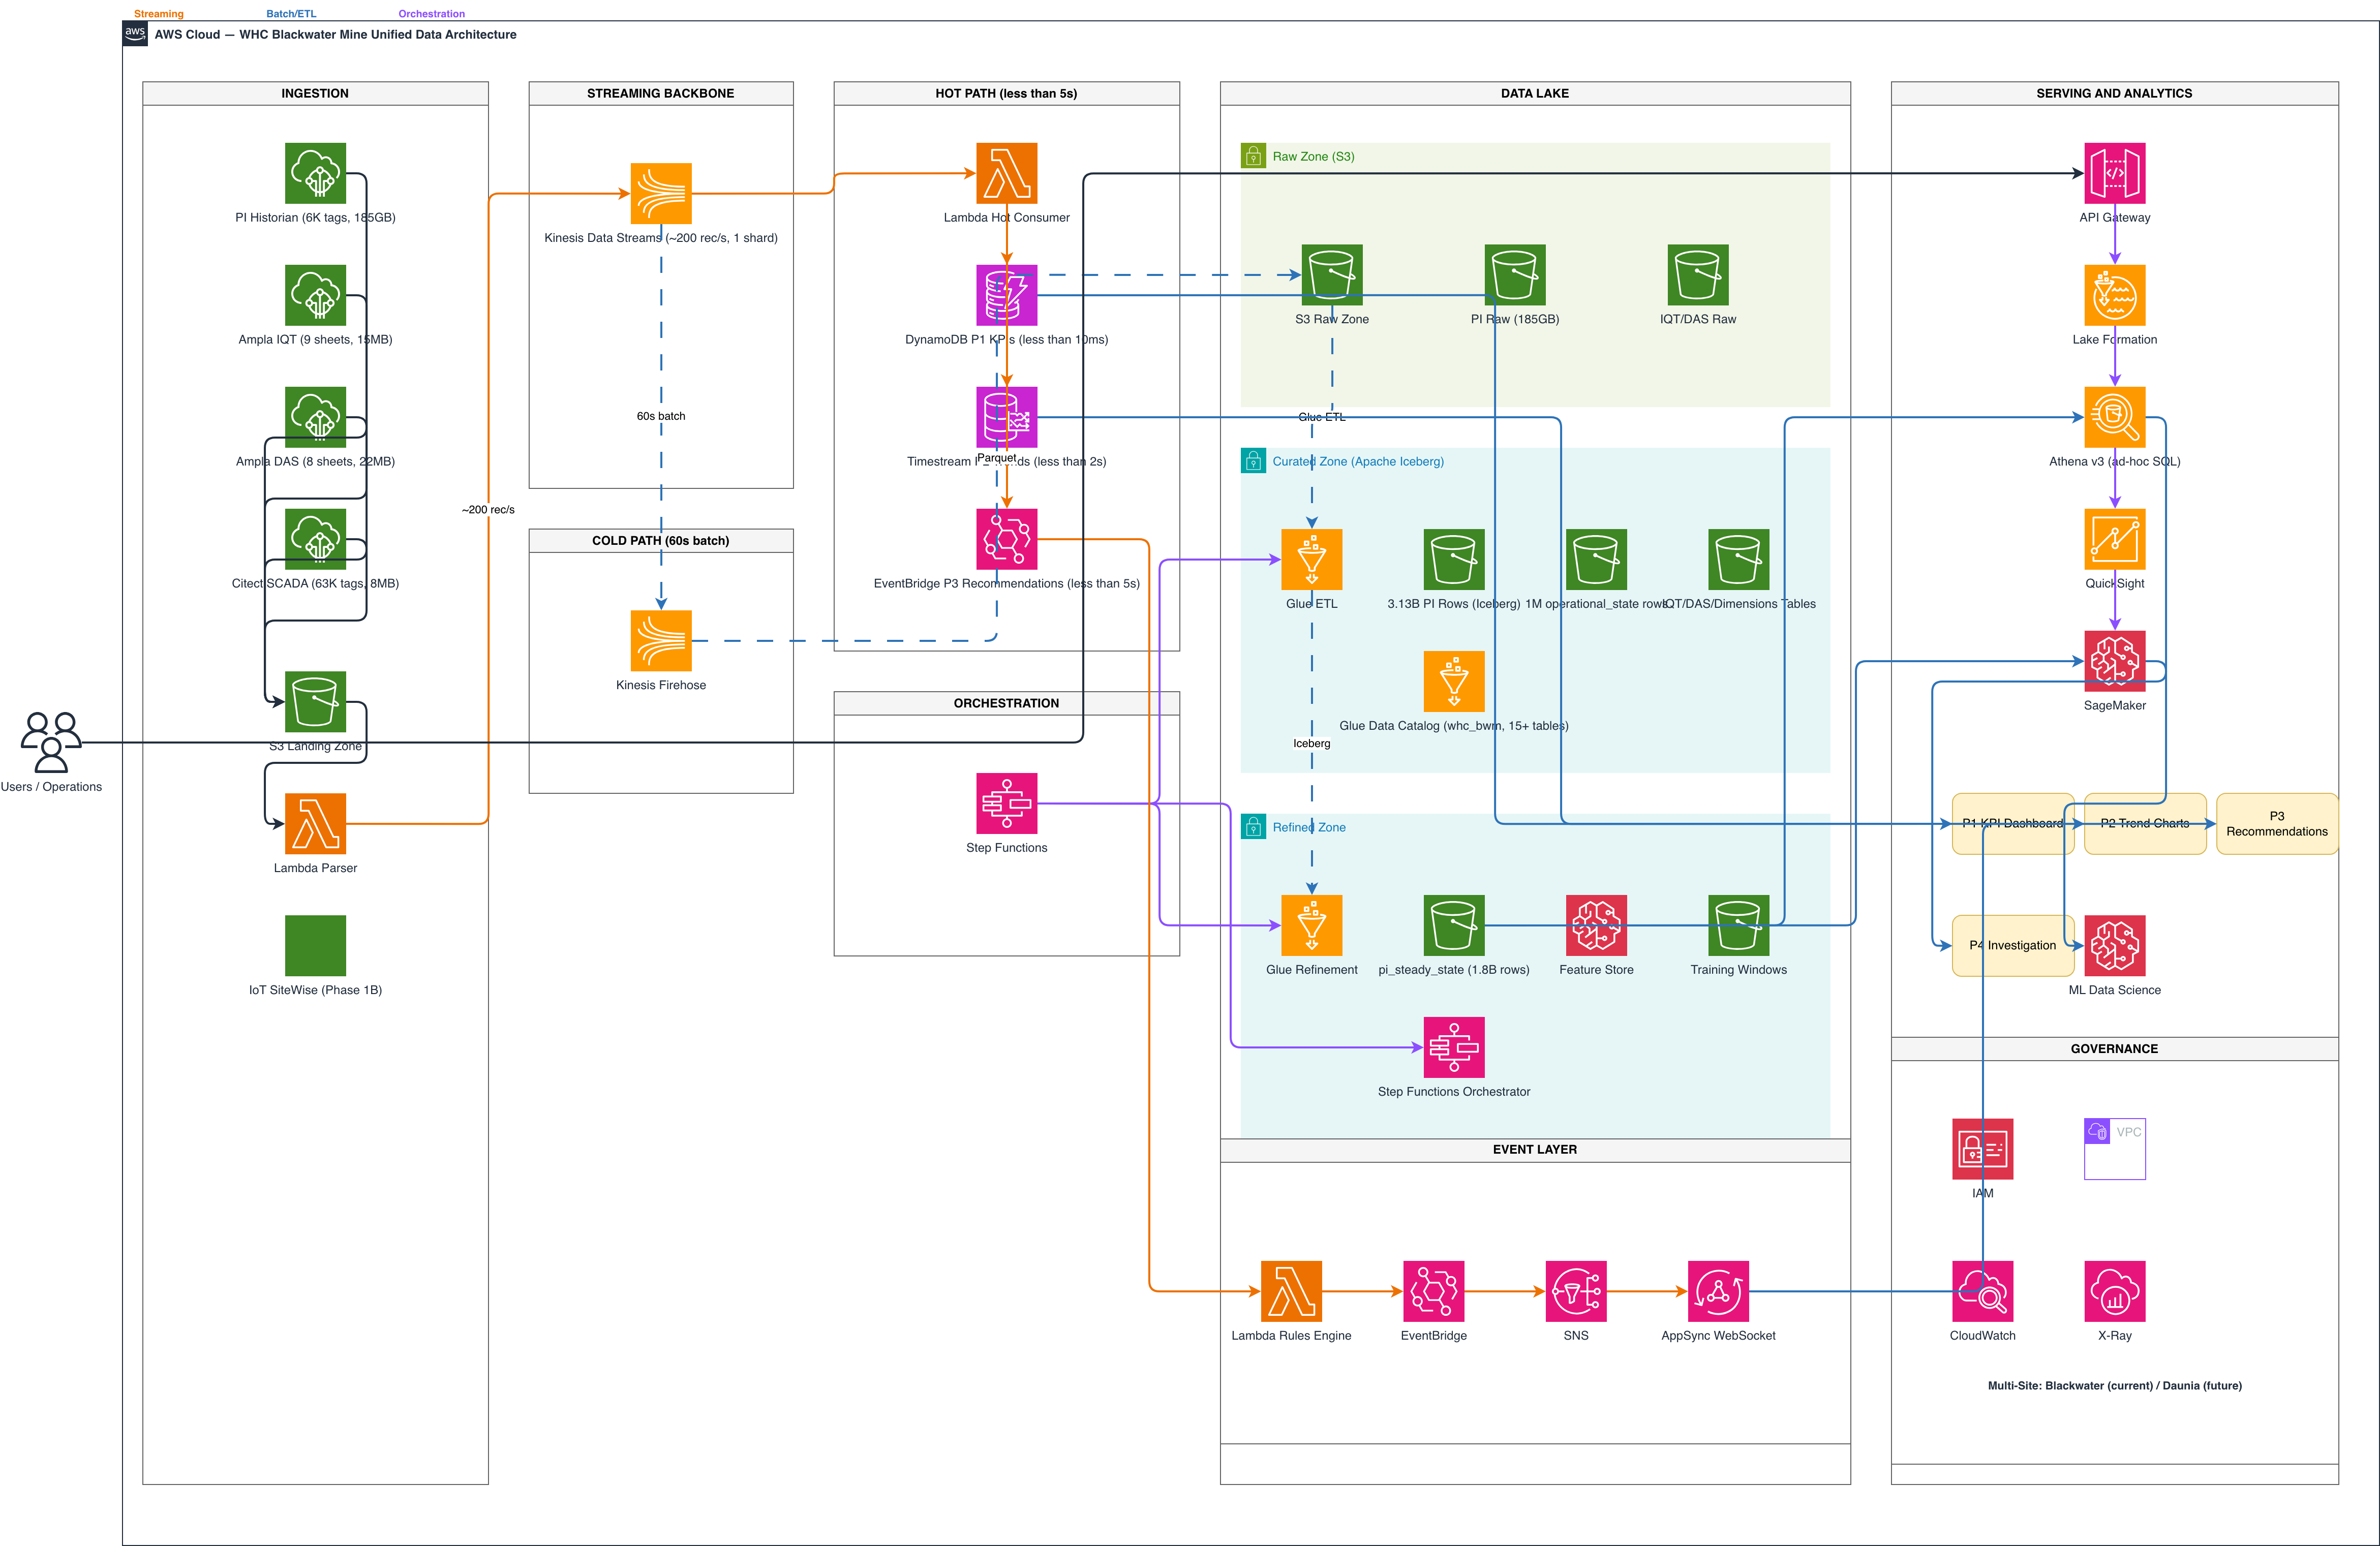Select the 1M operational_state rows bucket
Screen dimensions: 2380x1546
1596,559
